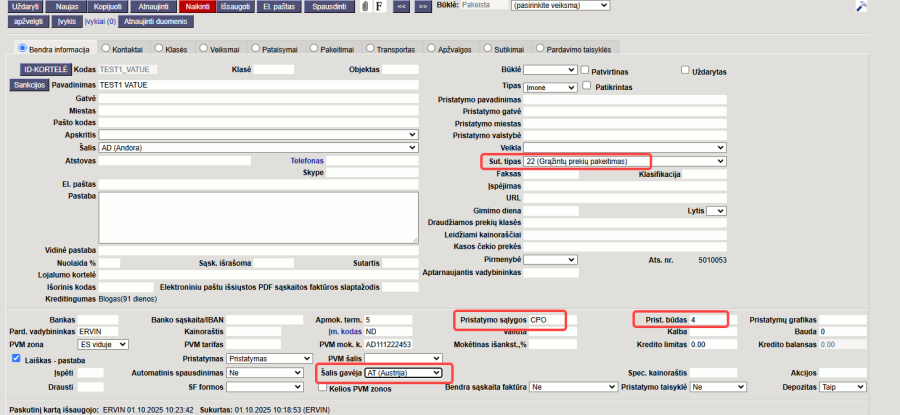Click the Pristatymo sąlygos field with CPO
Viewport: 900px width, 415px height.
tap(553, 319)
